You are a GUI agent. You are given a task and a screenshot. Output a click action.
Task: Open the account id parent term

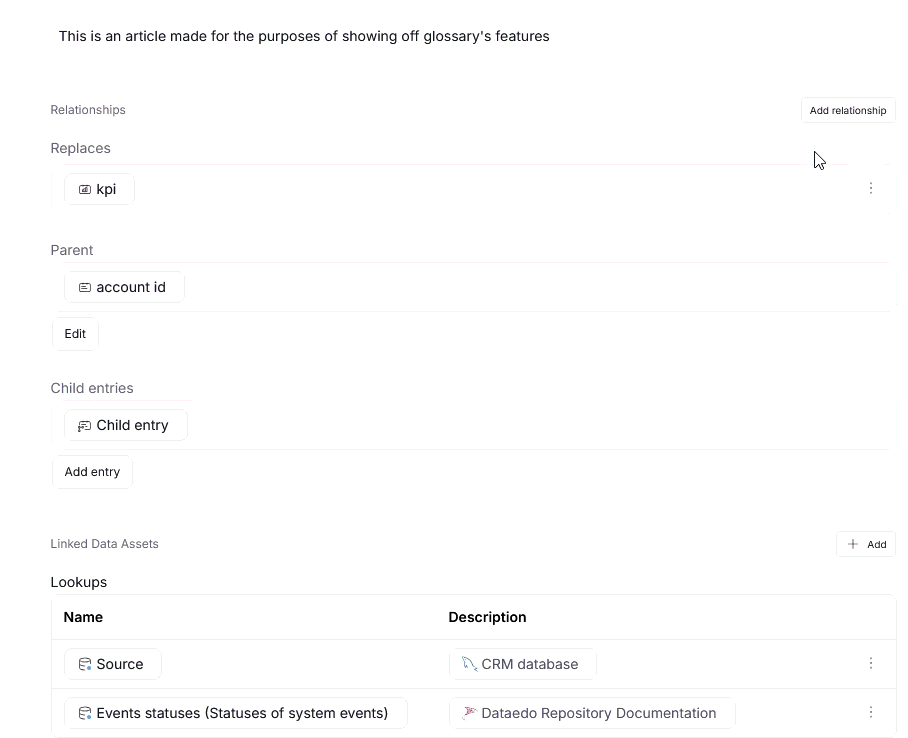tap(131, 288)
